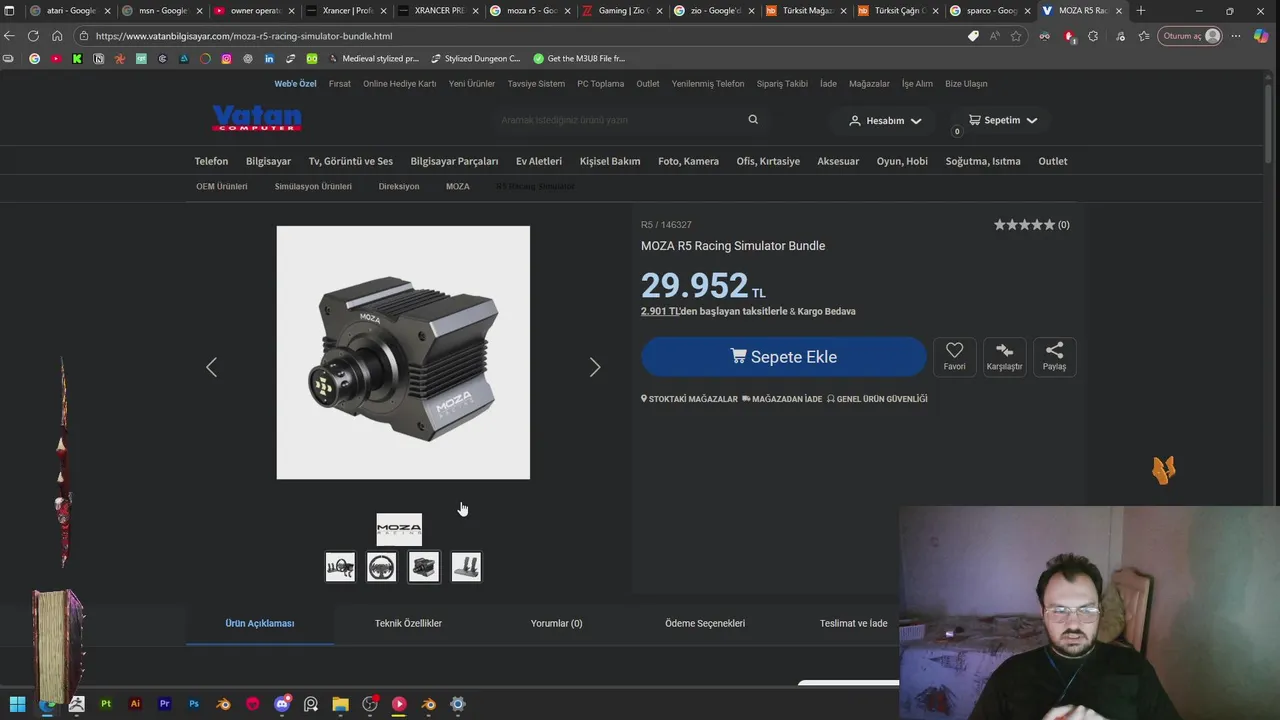The image size is (1280, 720).
Task: Open Premiere Pro from the taskbar
Action: point(165,704)
